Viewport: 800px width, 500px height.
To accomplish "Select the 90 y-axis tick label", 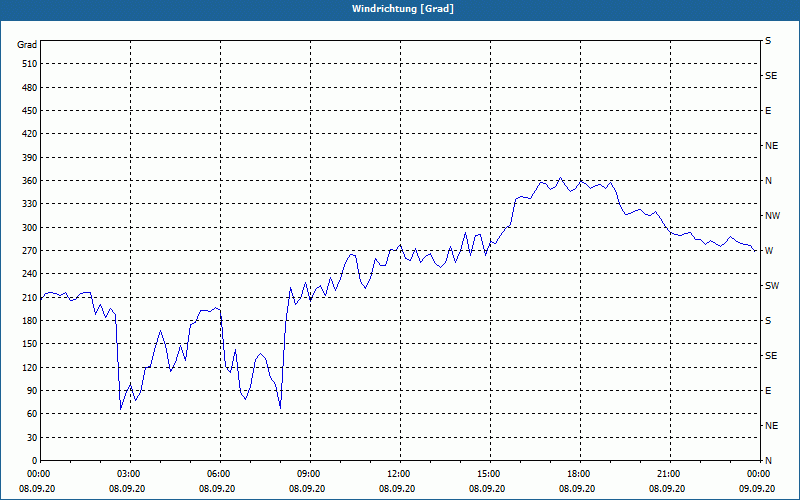I will [32, 391].
